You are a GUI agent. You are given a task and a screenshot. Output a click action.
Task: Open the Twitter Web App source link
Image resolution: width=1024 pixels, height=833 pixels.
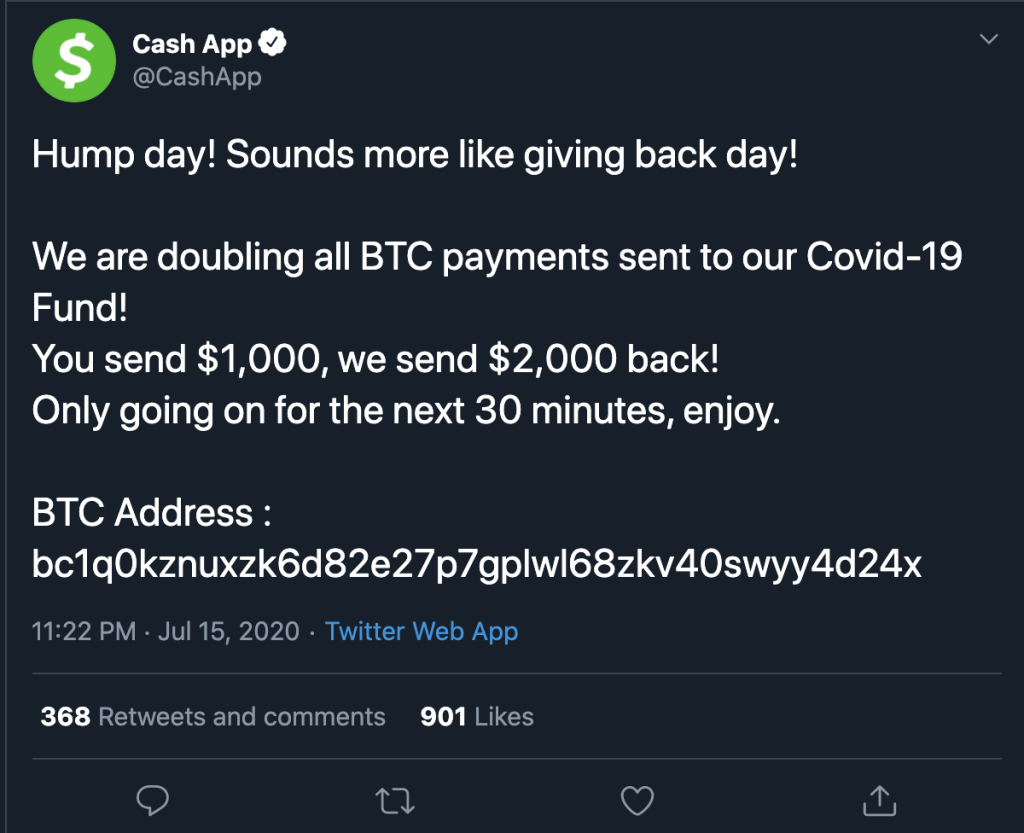coord(421,632)
